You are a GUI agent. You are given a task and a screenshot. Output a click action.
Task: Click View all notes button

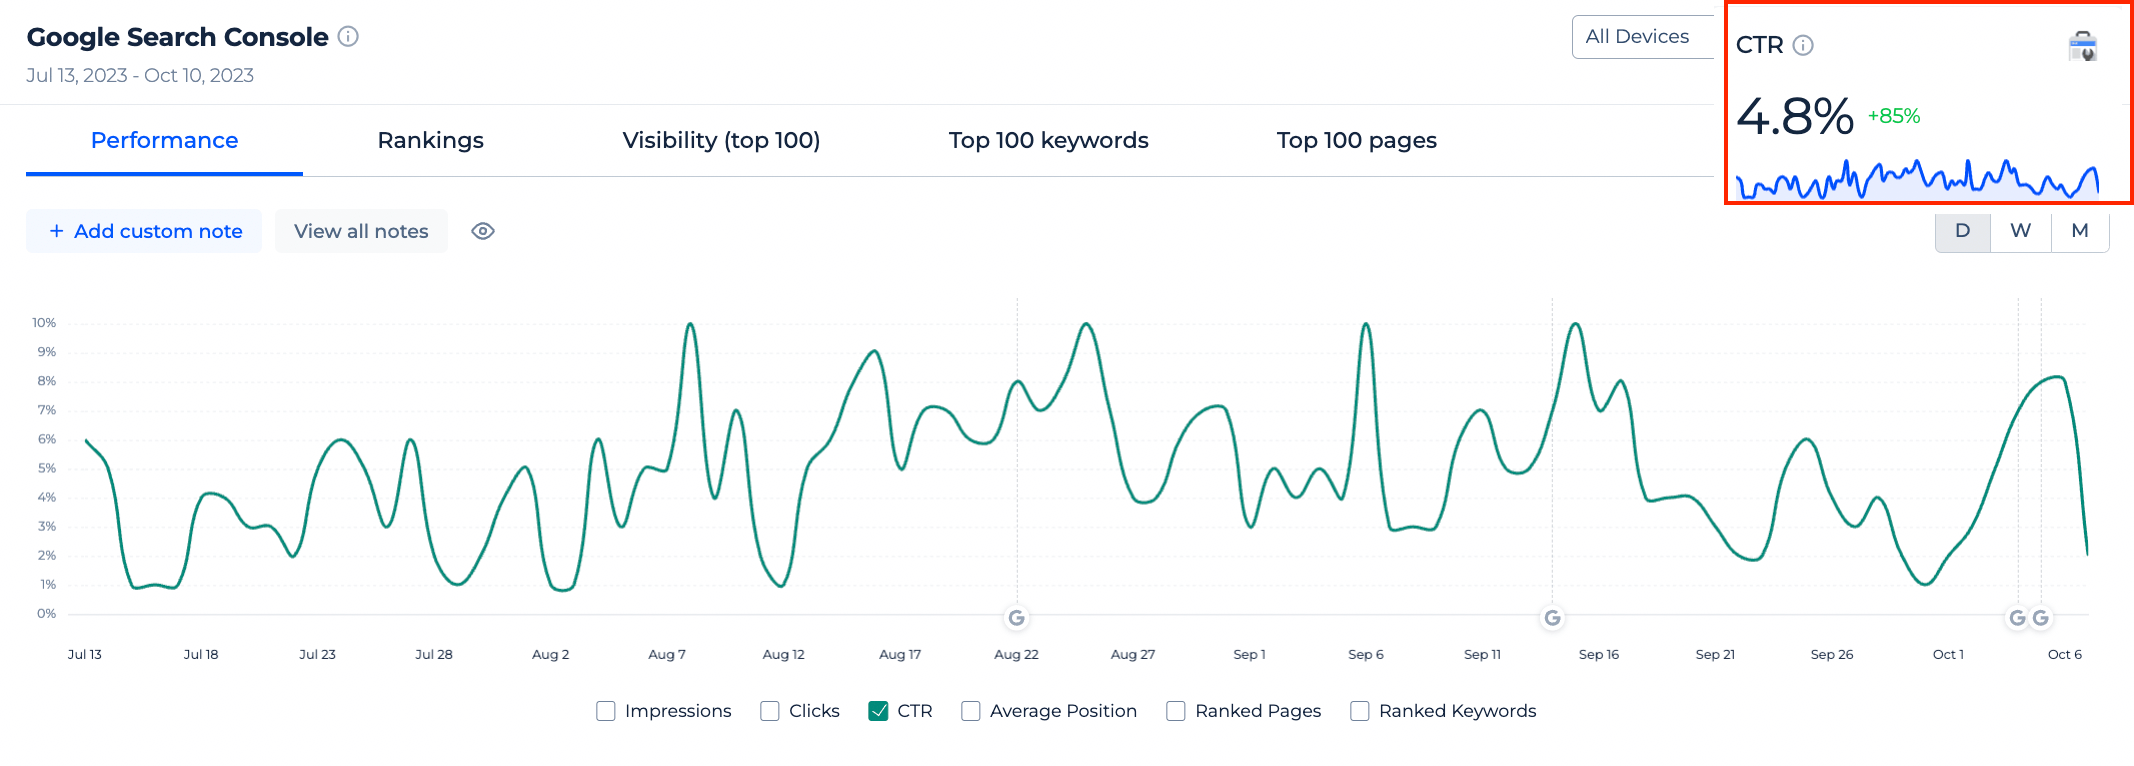click(361, 231)
